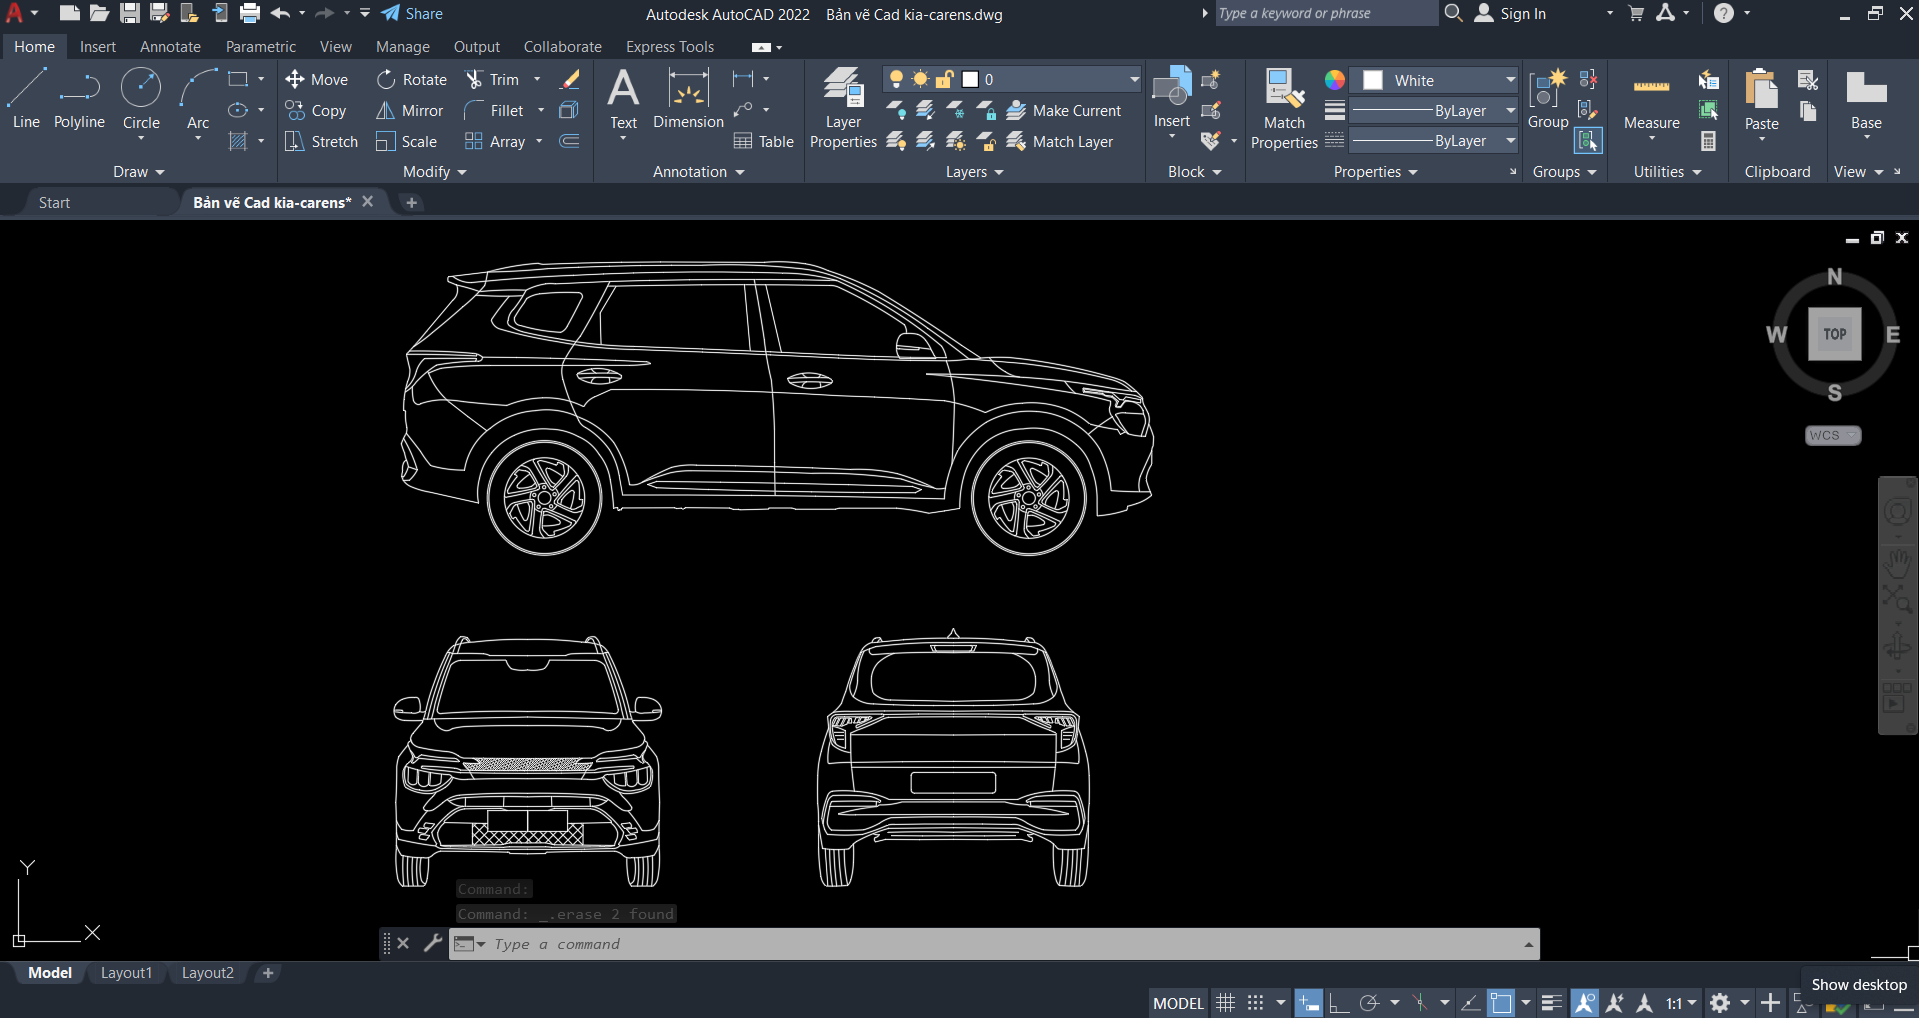Click the Share button
The height and width of the screenshot is (1018, 1919).
(x=411, y=13)
